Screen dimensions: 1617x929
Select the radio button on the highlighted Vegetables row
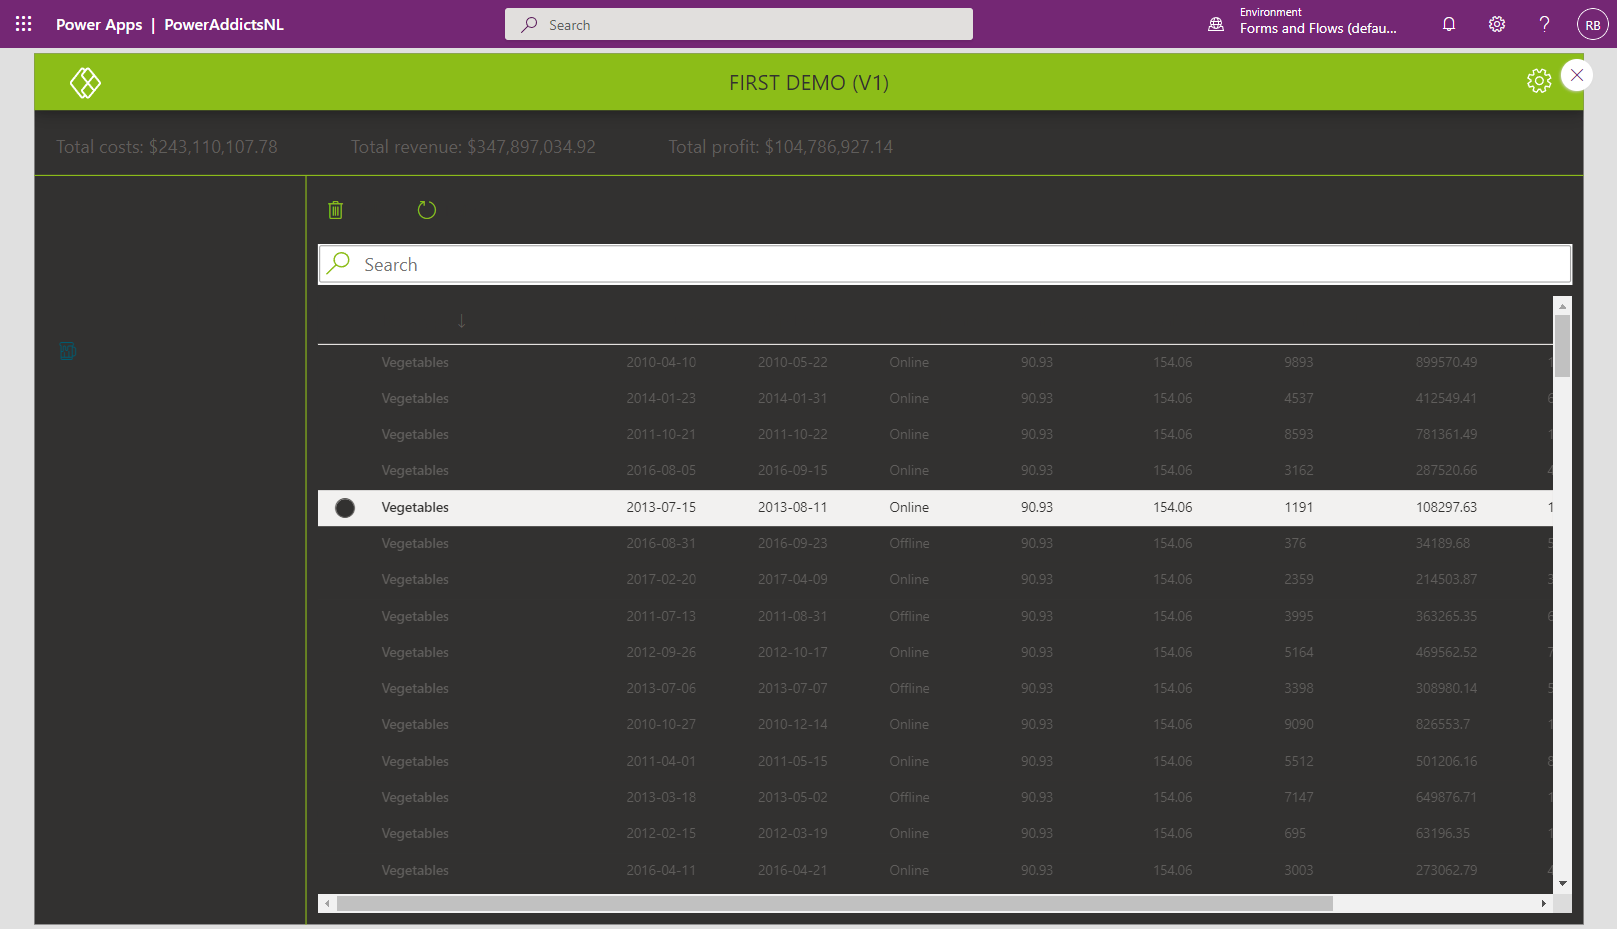tap(345, 507)
